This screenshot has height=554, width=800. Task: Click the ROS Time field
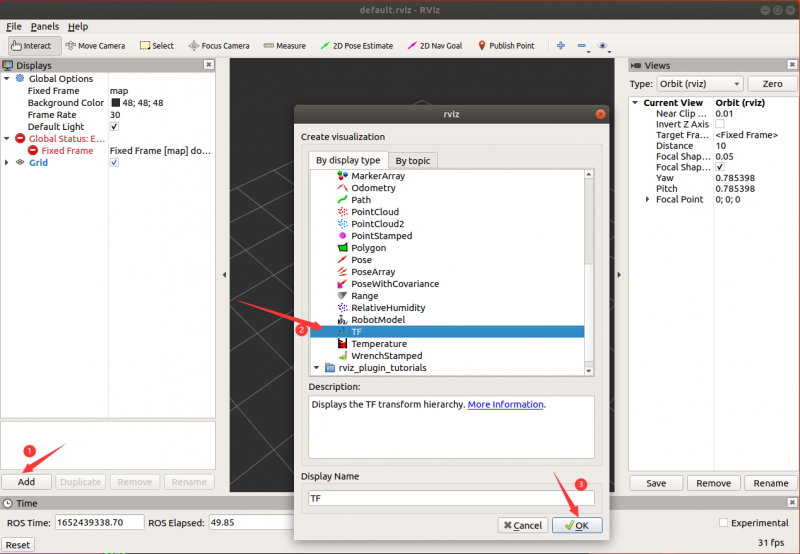pos(99,522)
